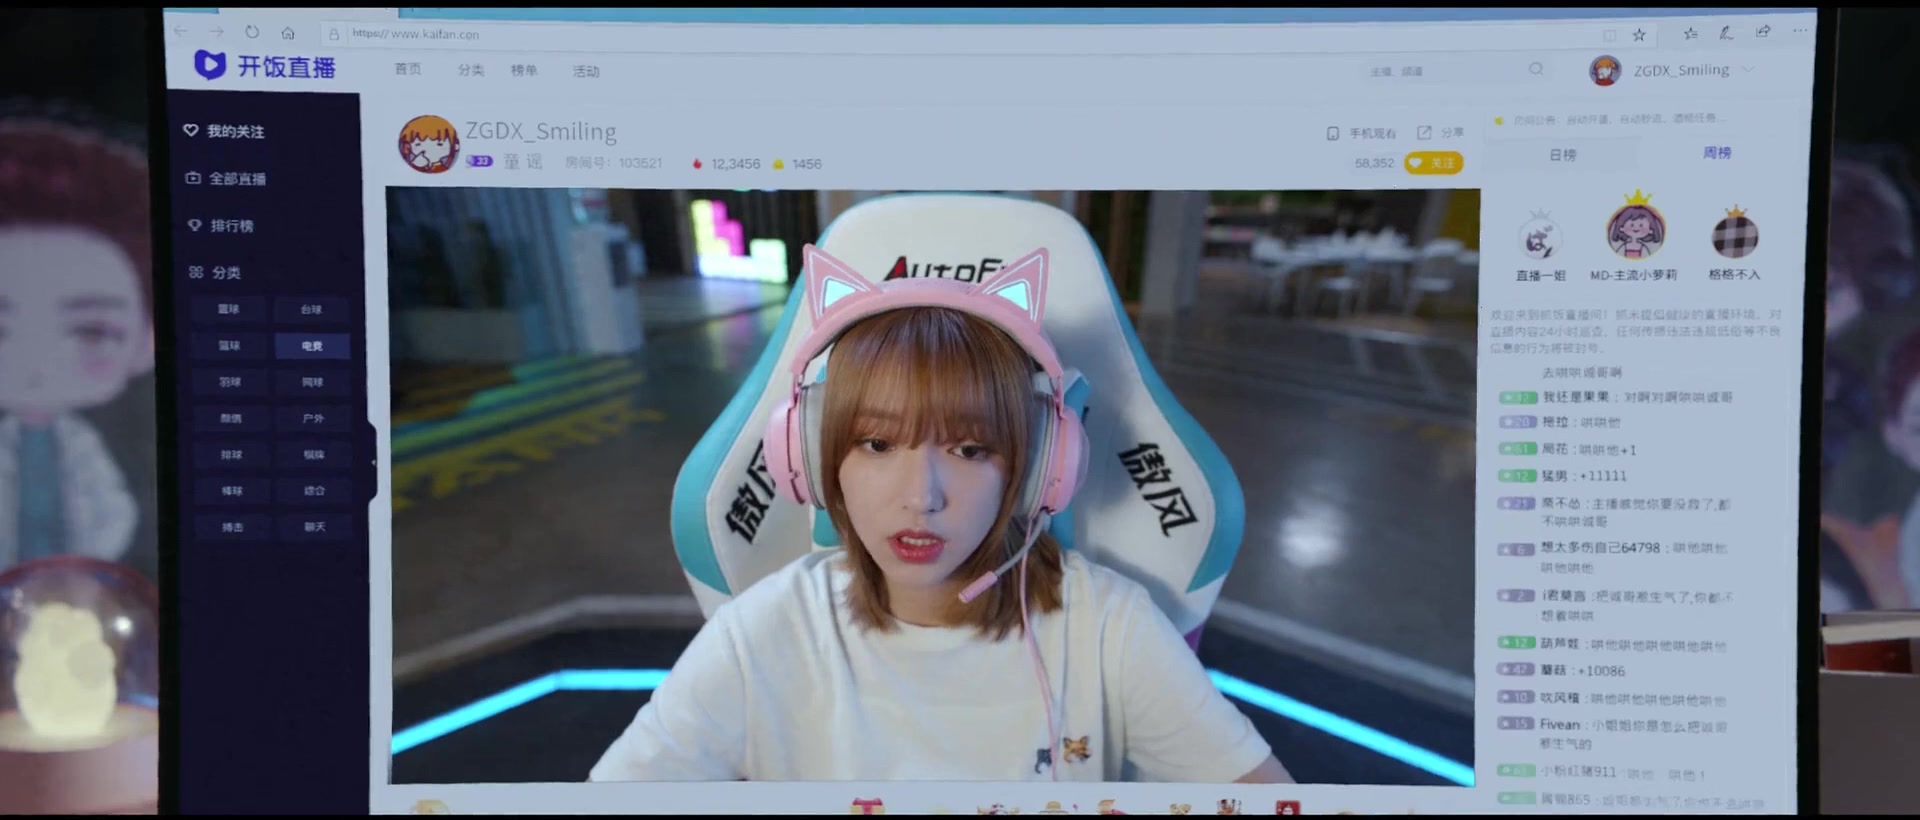Bookmark page using address bar star icon
The width and height of the screenshot is (1920, 820).
click(1639, 34)
